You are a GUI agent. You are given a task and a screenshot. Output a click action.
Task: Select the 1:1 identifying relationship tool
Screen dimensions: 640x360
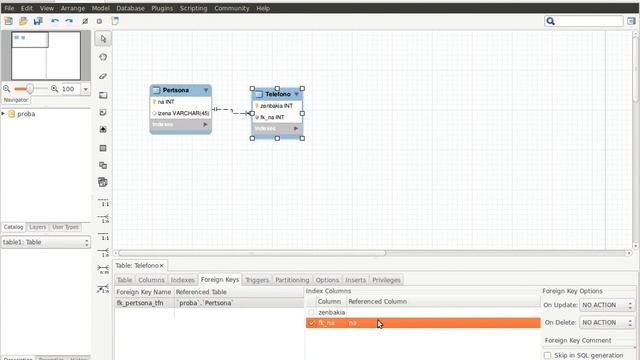point(103,236)
